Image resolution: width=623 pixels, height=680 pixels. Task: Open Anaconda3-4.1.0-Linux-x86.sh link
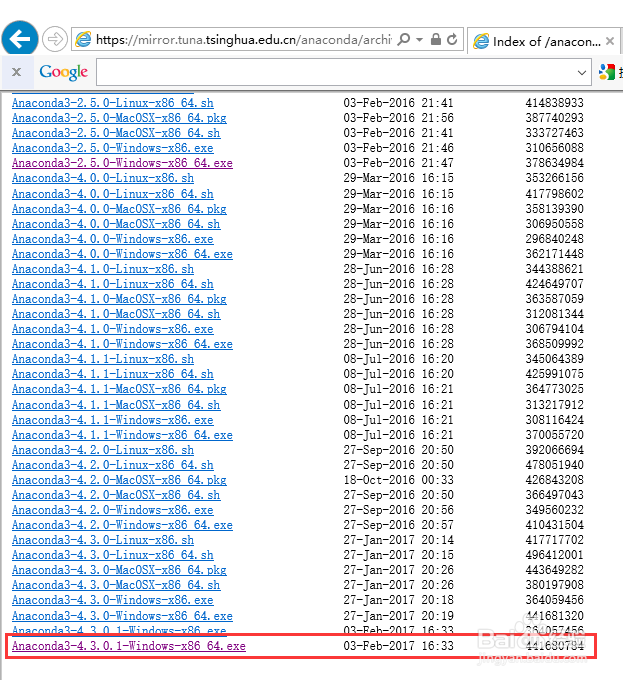103,269
